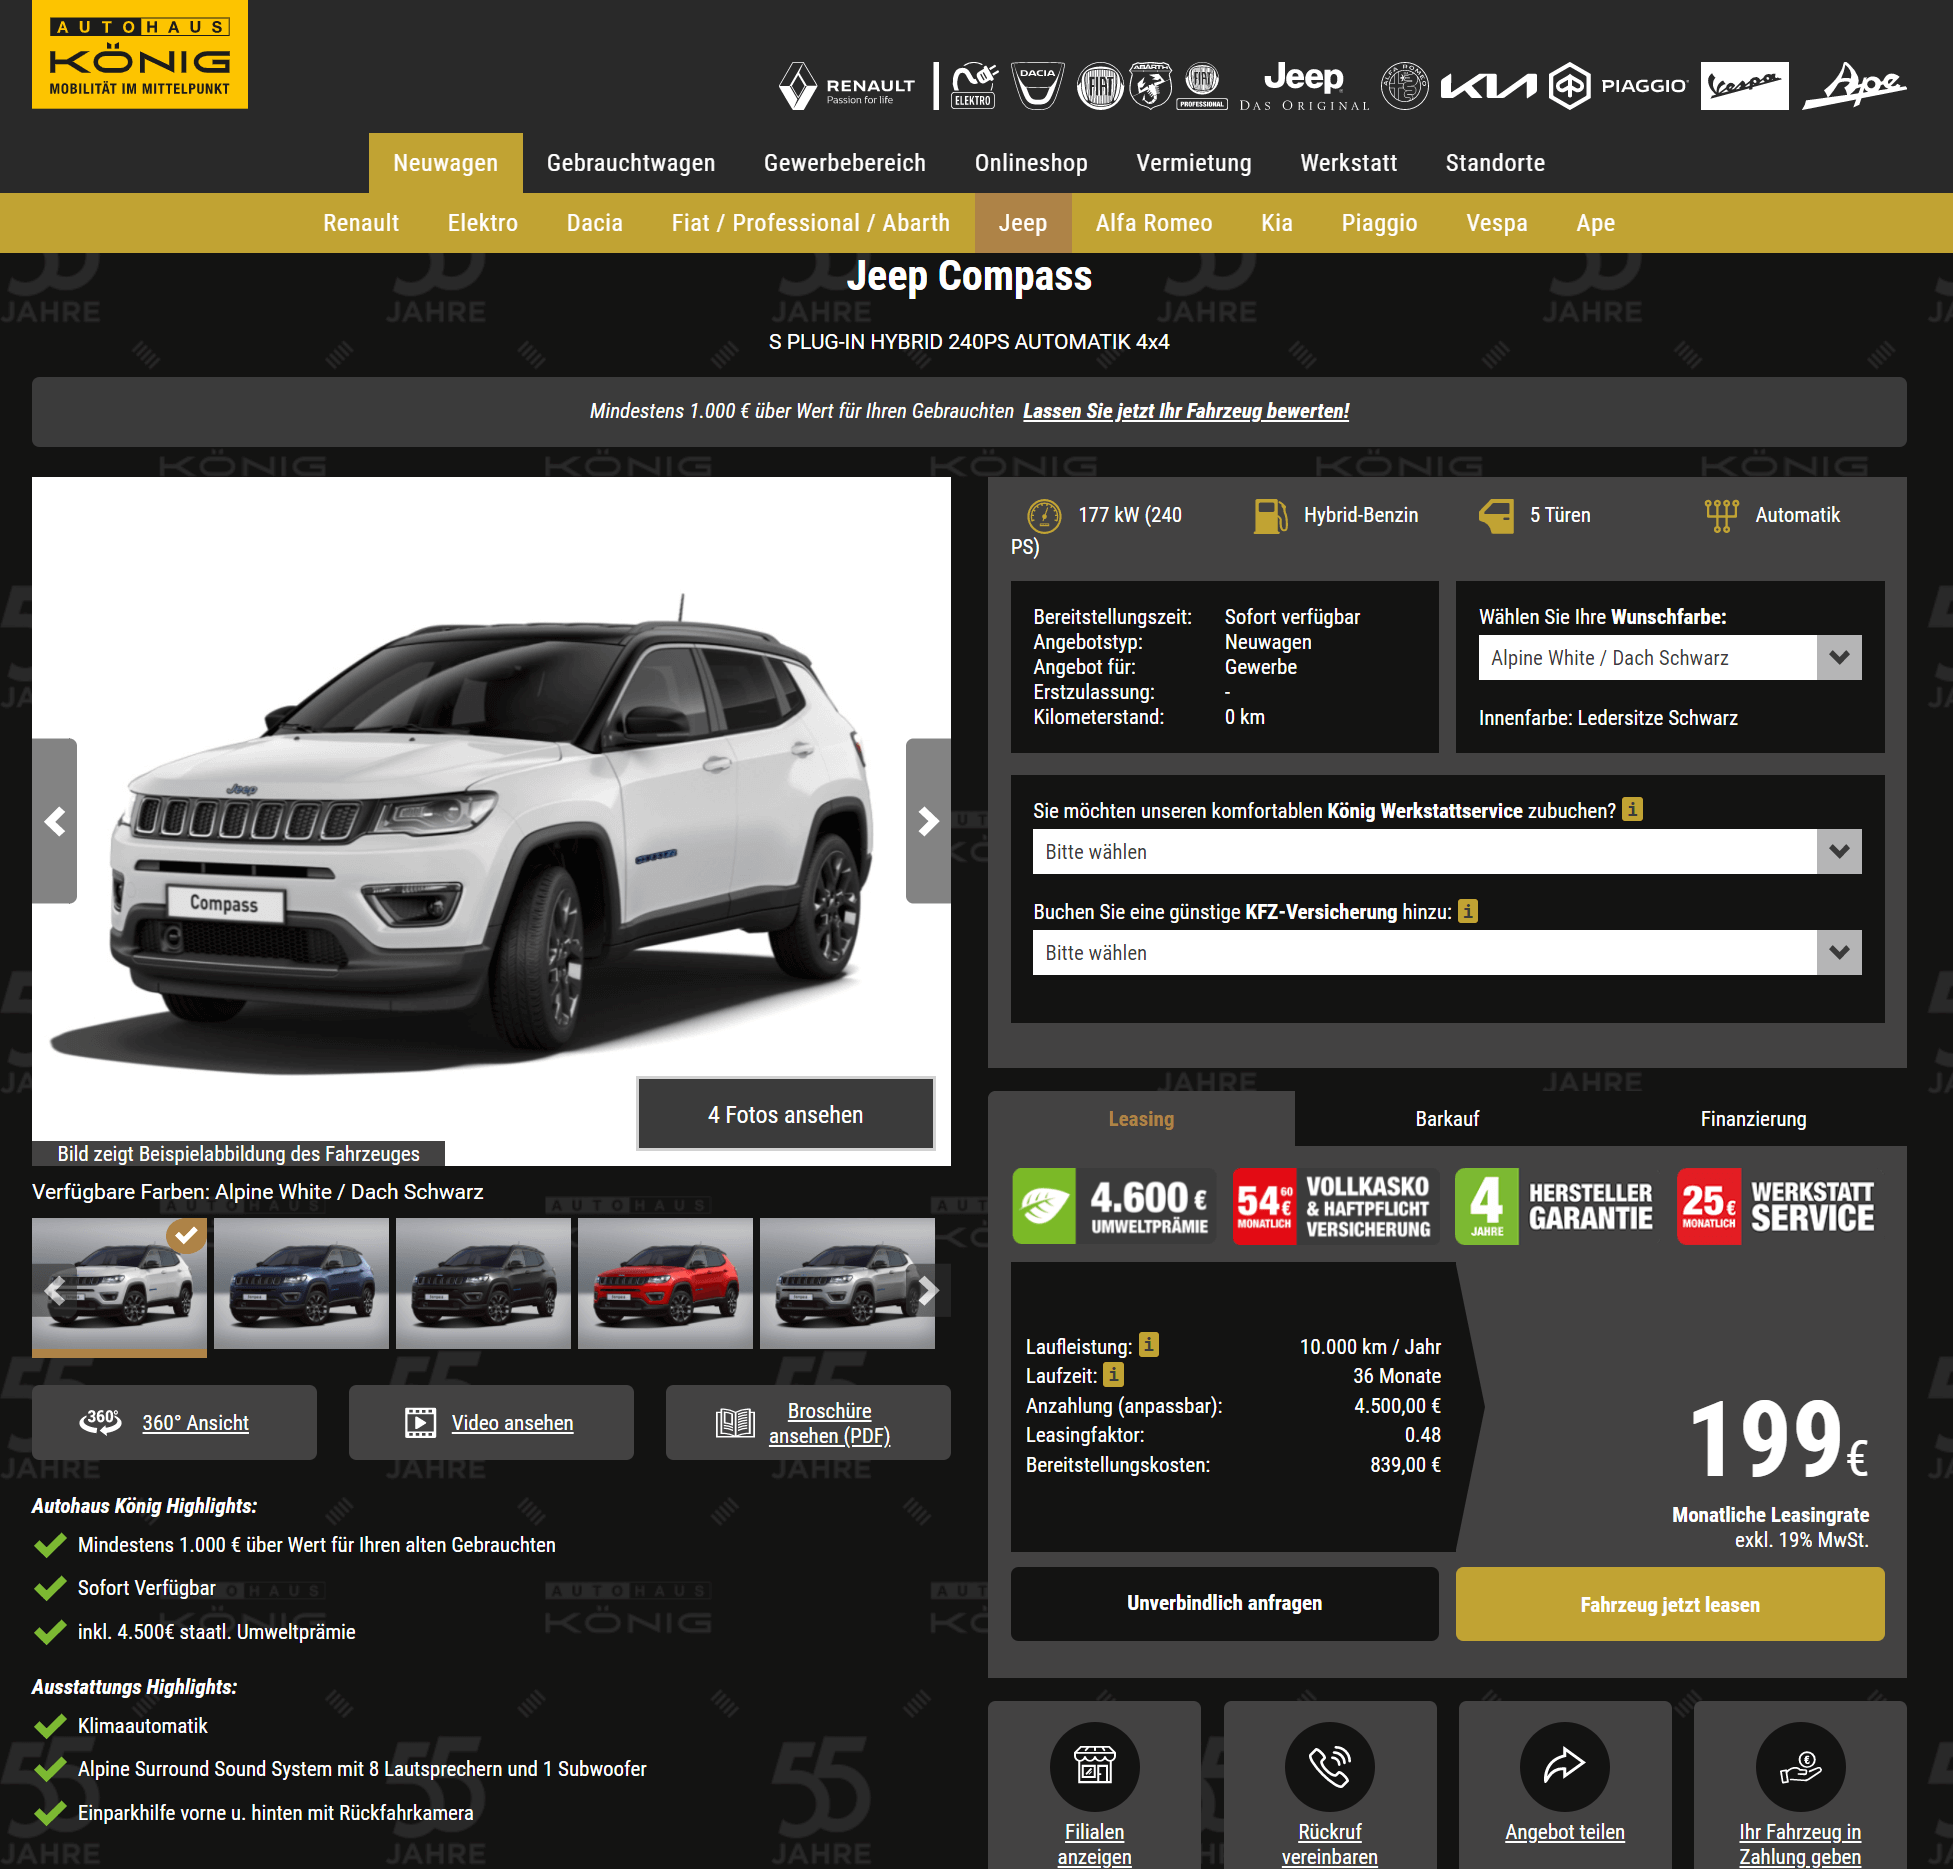Open the Vermietung menu
The width and height of the screenshot is (1953, 1869).
point(1194,163)
